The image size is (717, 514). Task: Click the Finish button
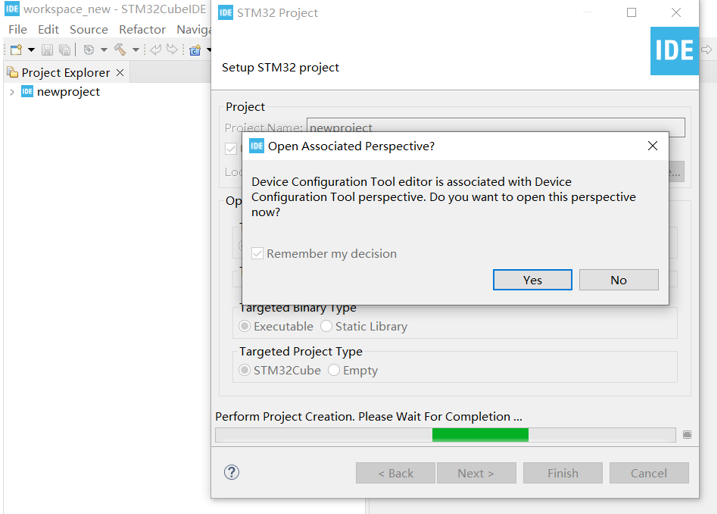click(x=562, y=473)
